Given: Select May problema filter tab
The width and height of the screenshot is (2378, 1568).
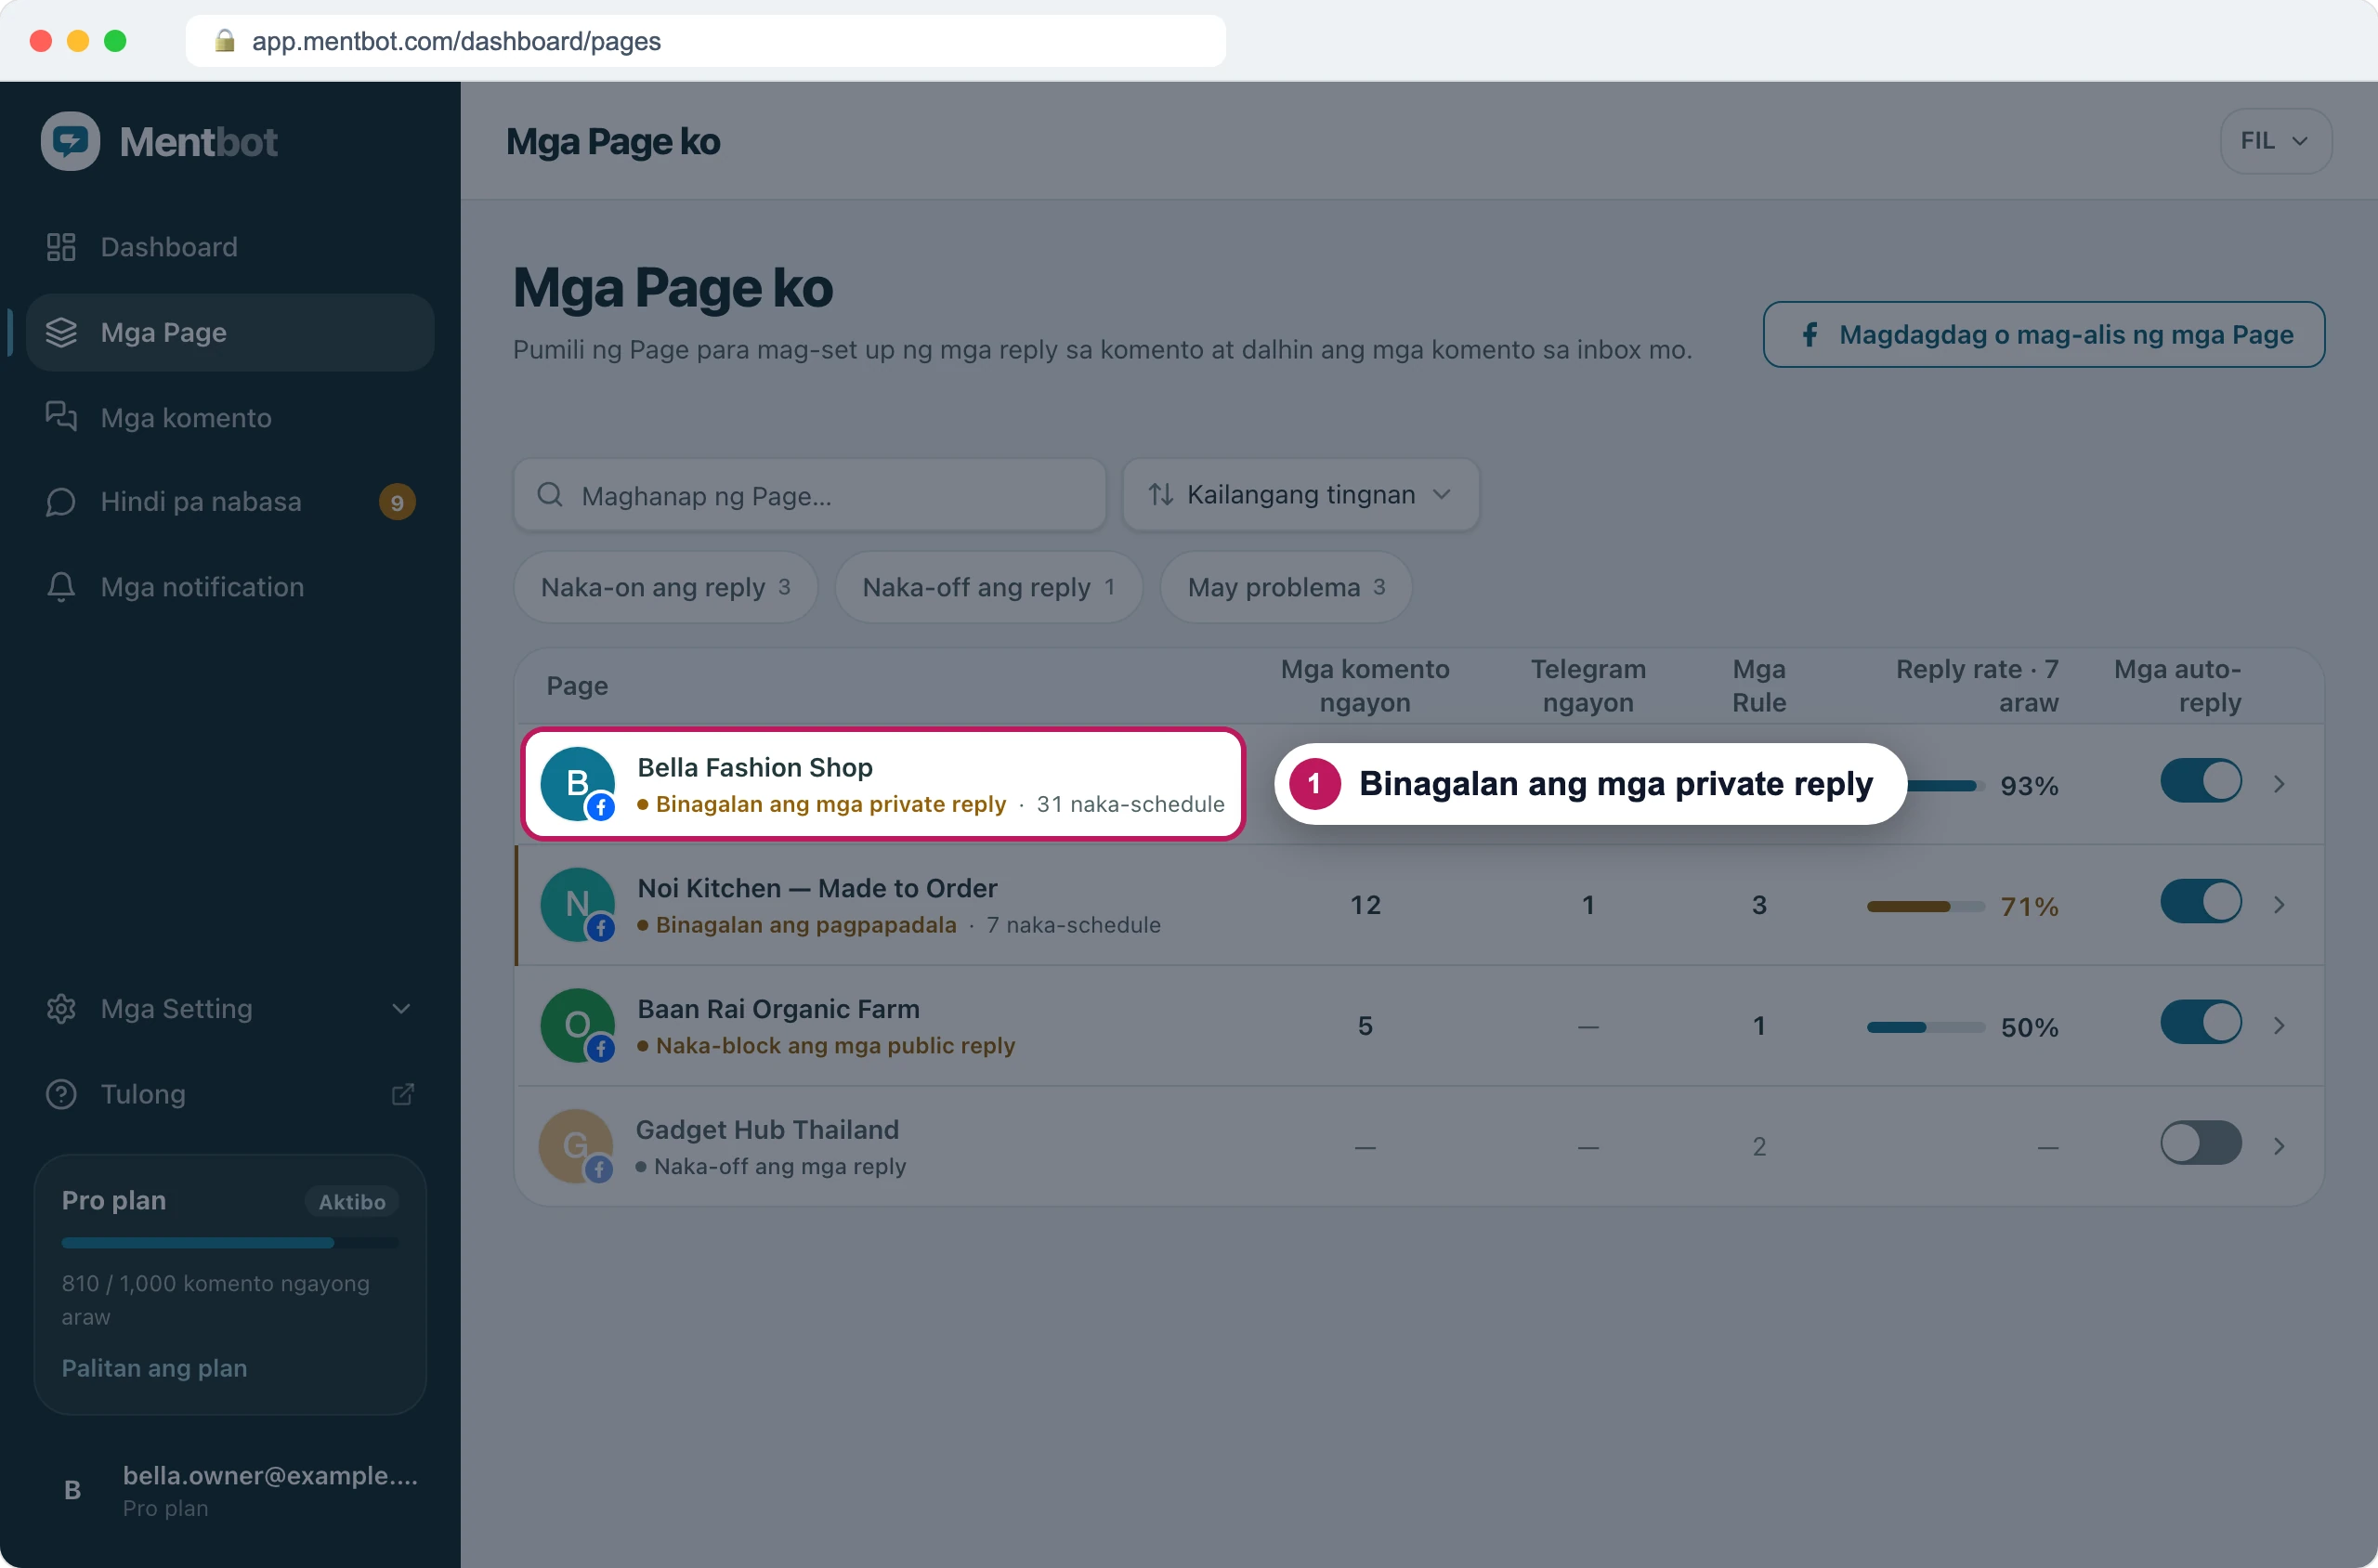Looking at the screenshot, I should [1286, 588].
